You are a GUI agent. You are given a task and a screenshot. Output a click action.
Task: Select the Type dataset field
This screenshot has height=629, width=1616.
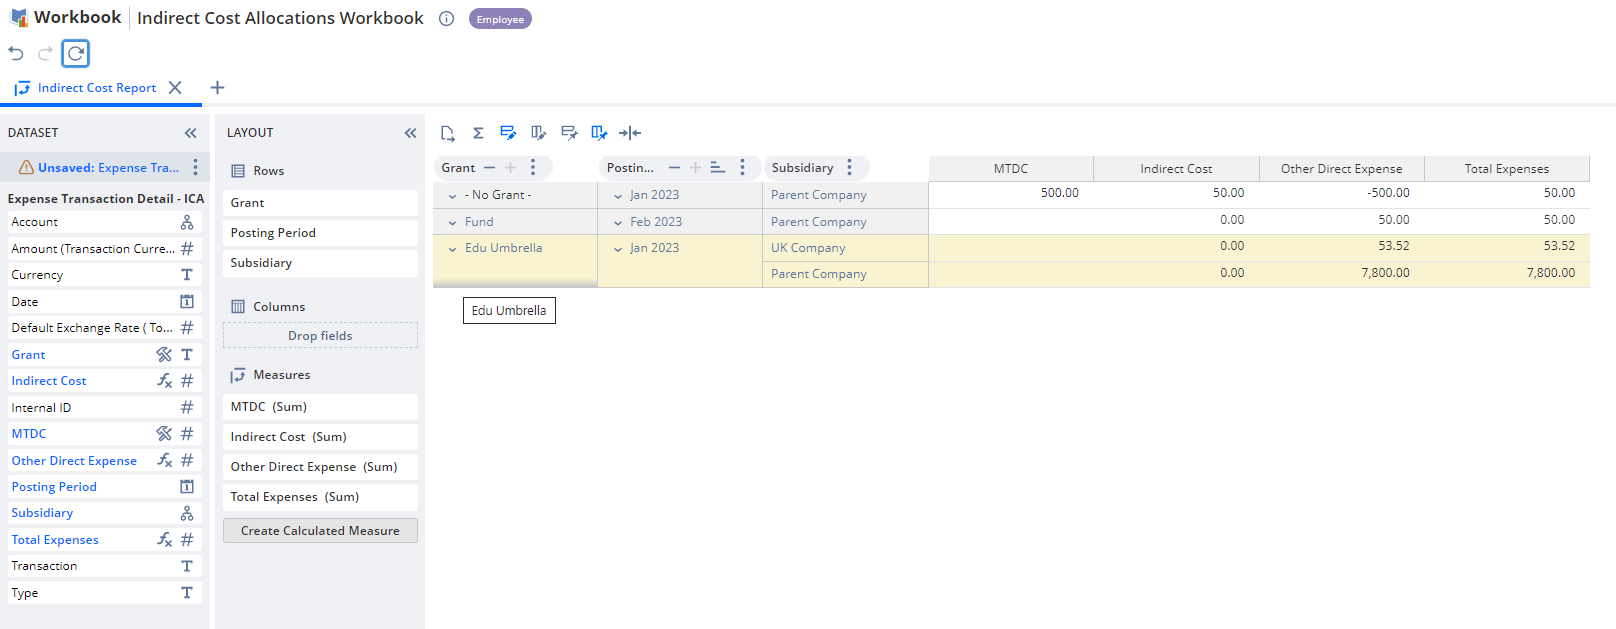pos(105,592)
